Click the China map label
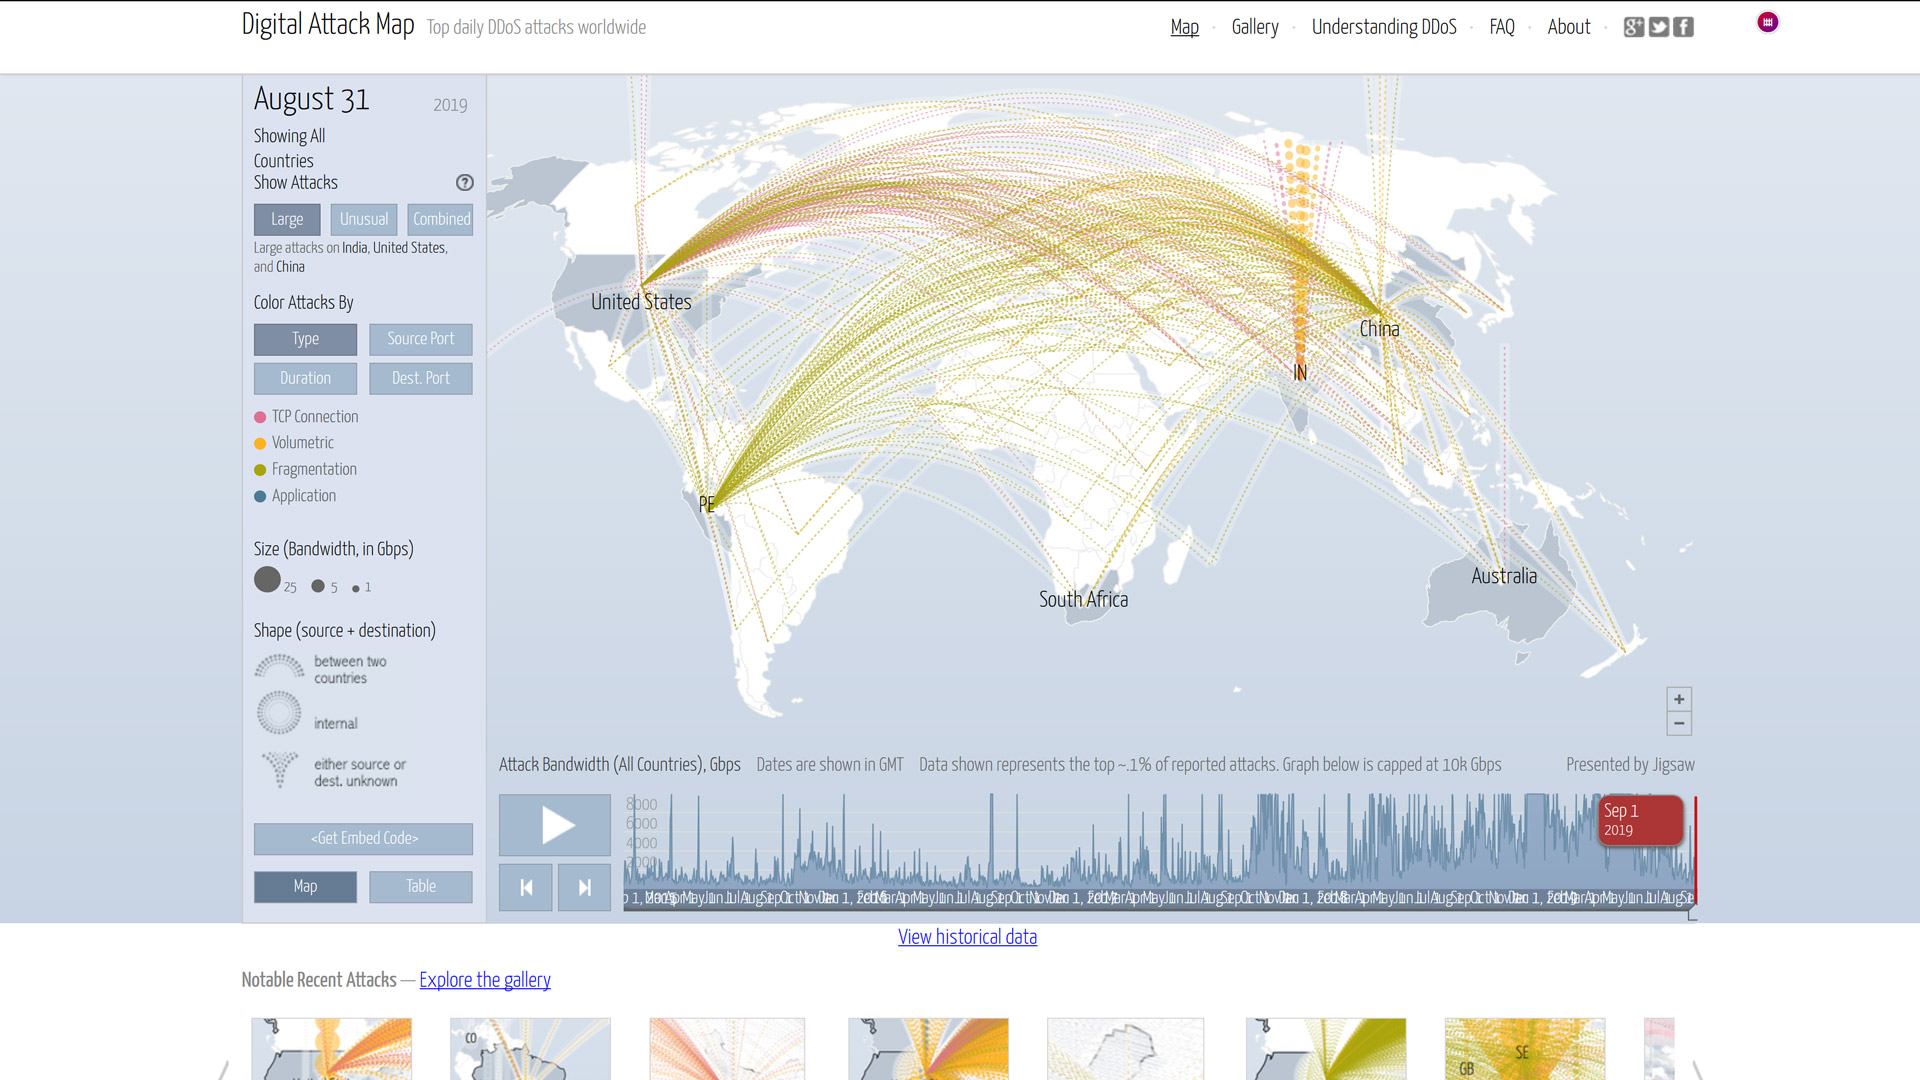 pos(1379,329)
